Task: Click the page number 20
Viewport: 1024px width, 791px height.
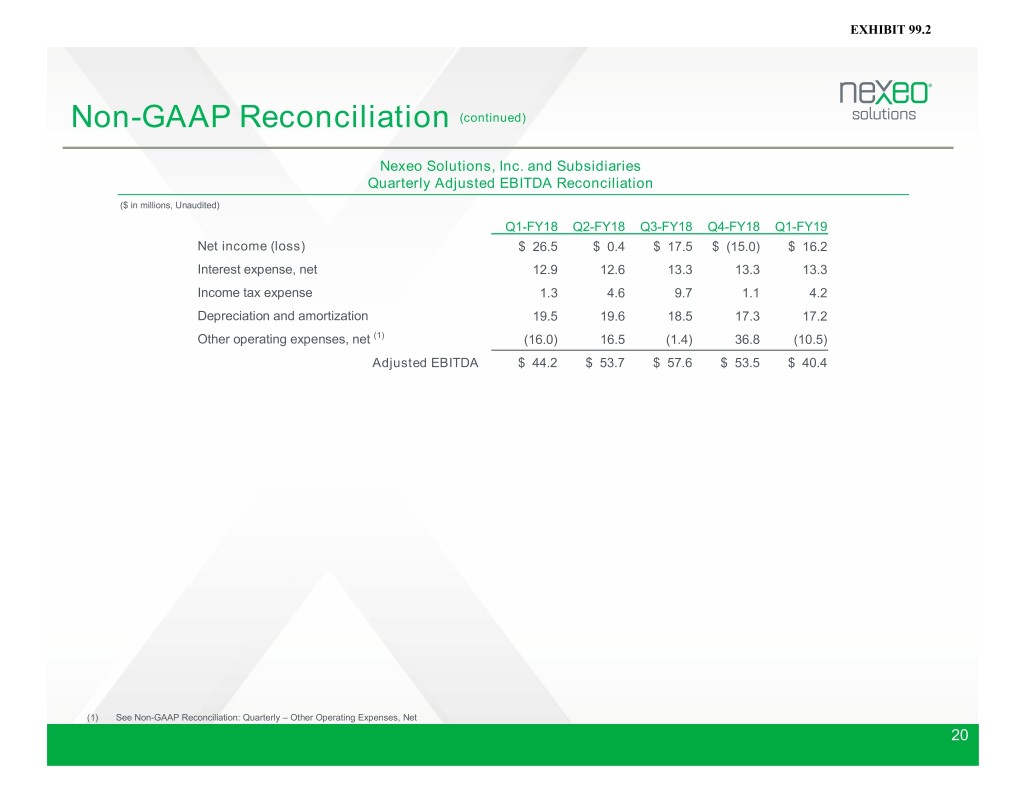Action: 959,735
